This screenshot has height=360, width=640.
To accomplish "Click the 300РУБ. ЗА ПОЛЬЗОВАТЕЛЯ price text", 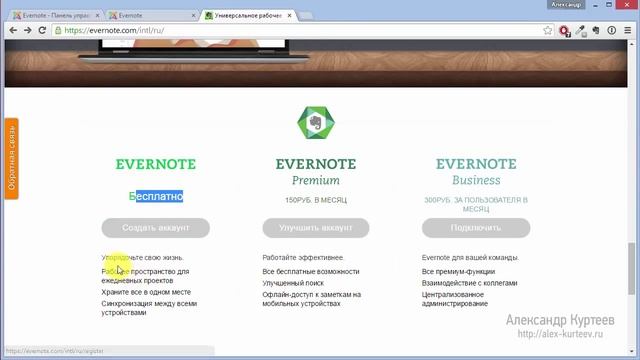I will pyautogui.click(x=476, y=204).
